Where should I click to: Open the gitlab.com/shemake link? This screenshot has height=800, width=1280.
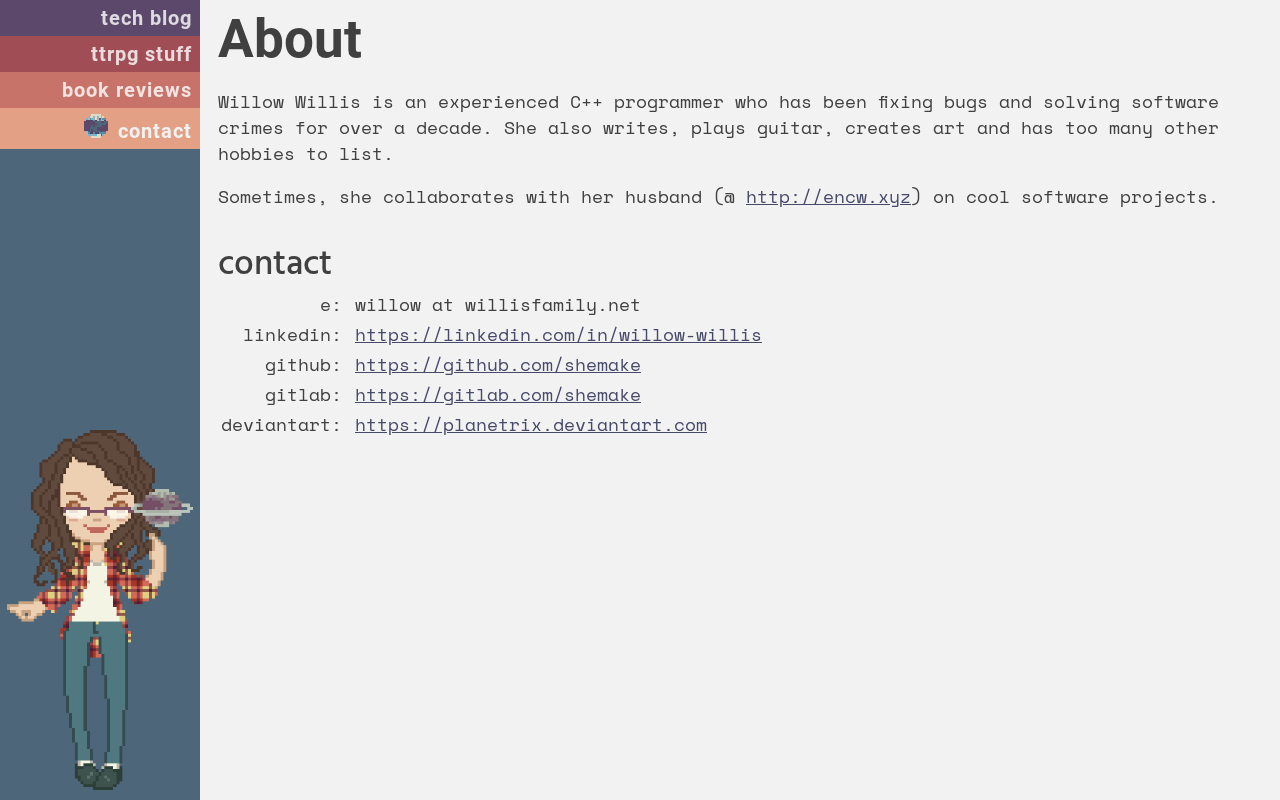[498, 395]
